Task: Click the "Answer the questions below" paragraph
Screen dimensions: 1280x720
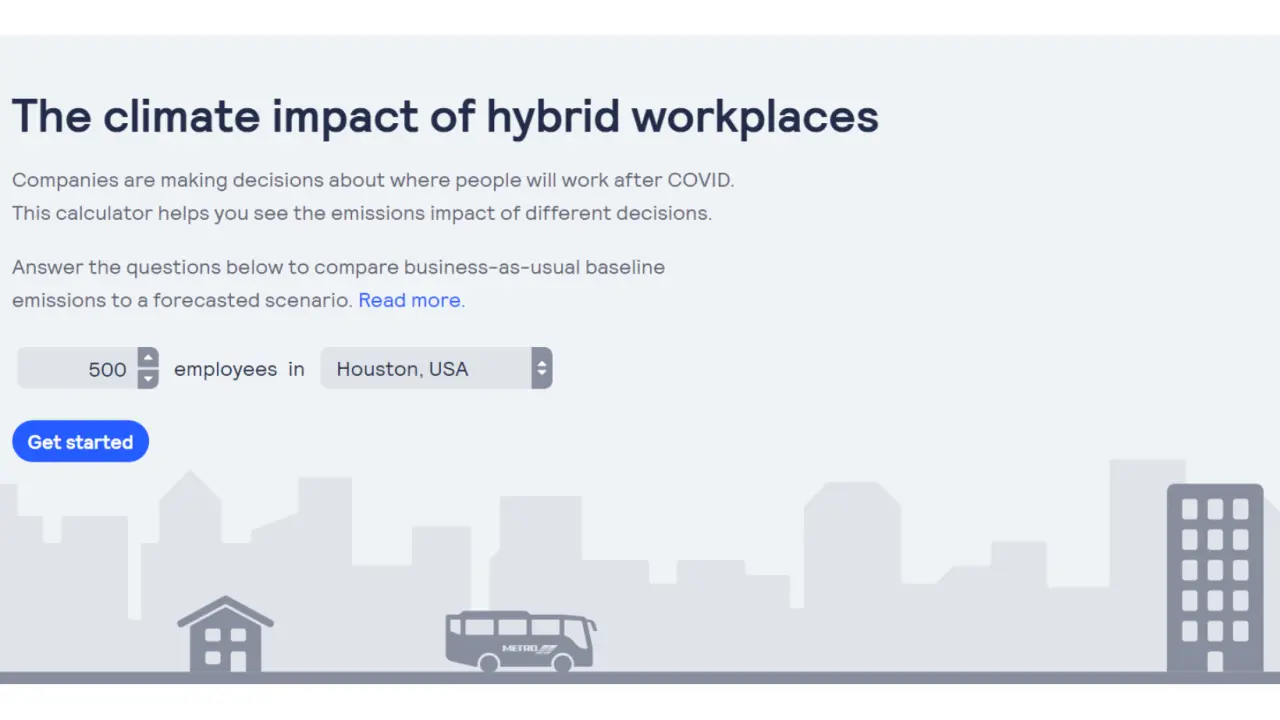Action: (338, 268)
